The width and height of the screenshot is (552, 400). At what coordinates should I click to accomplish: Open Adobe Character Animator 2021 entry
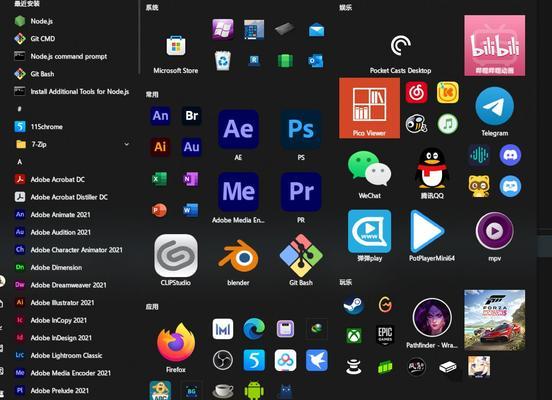tap(70, 250)
